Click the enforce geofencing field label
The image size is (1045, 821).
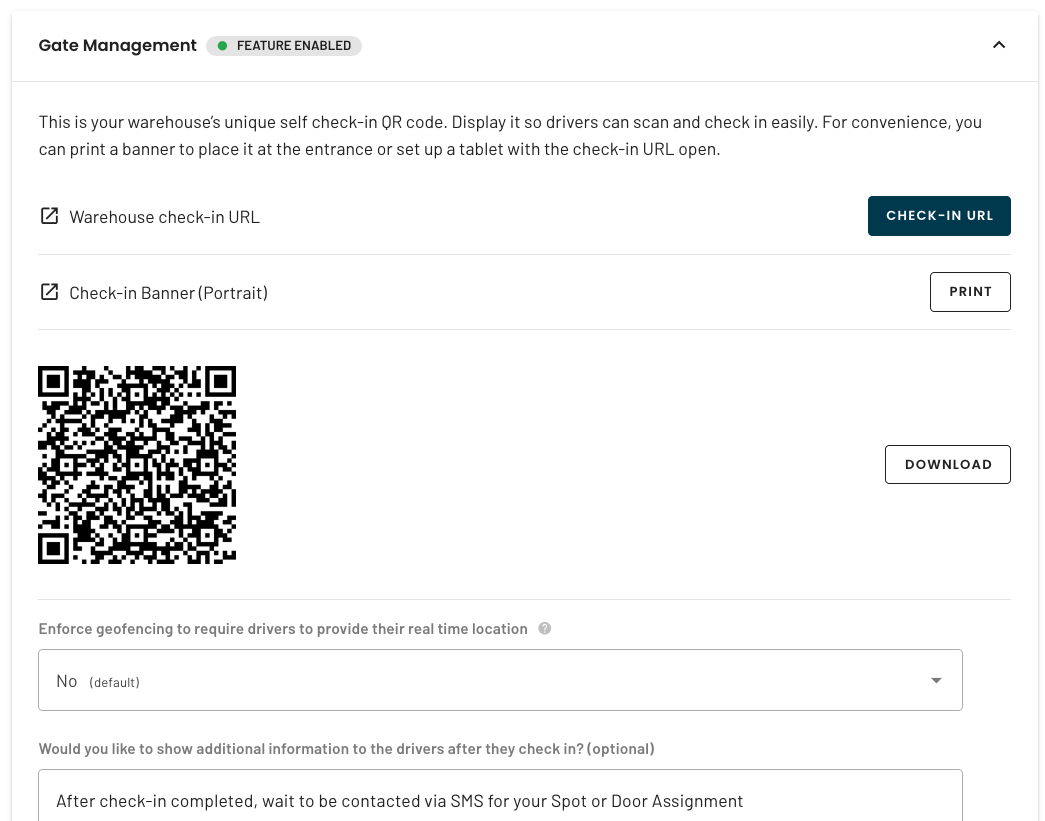coord(283,629)
